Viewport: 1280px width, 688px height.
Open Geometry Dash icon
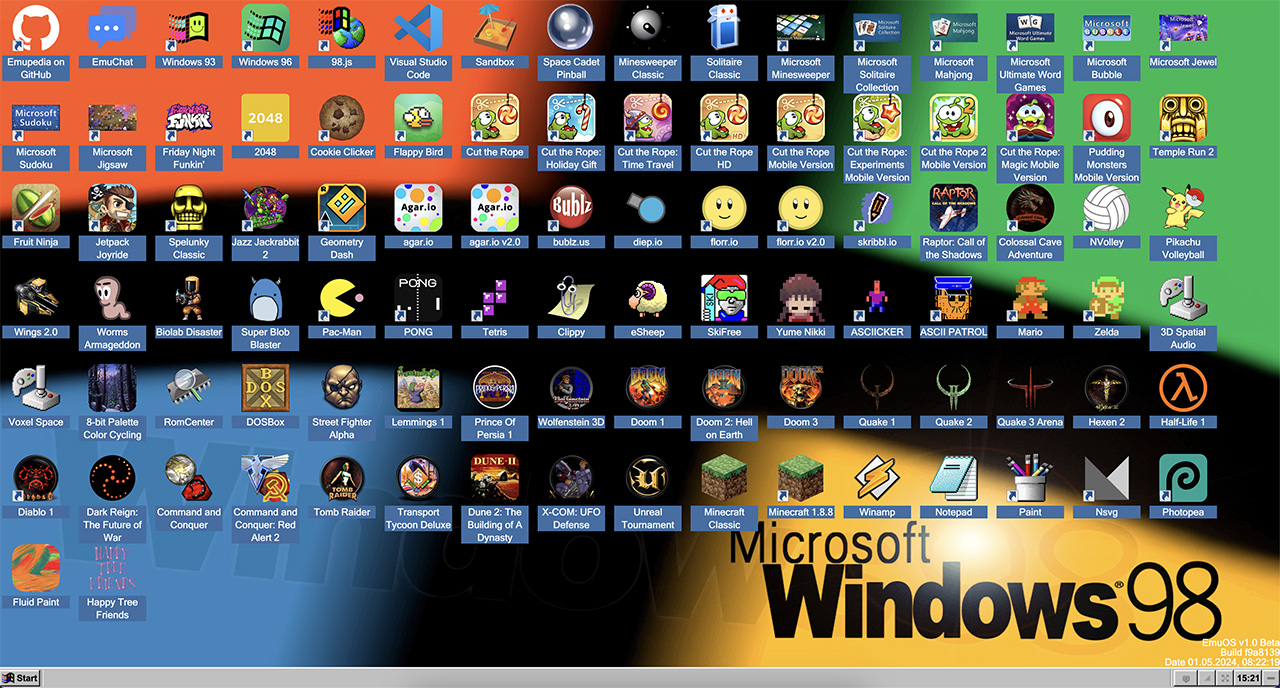(342, 208)
